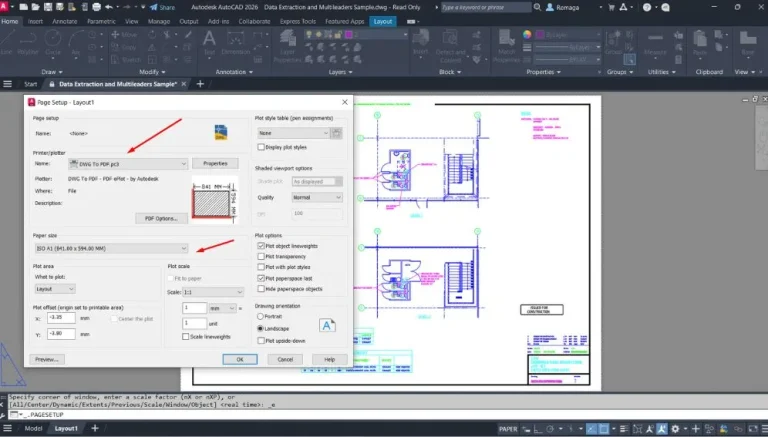768x437 pixels.
Task: Open the Output ribbon tab
Action: 189,22
